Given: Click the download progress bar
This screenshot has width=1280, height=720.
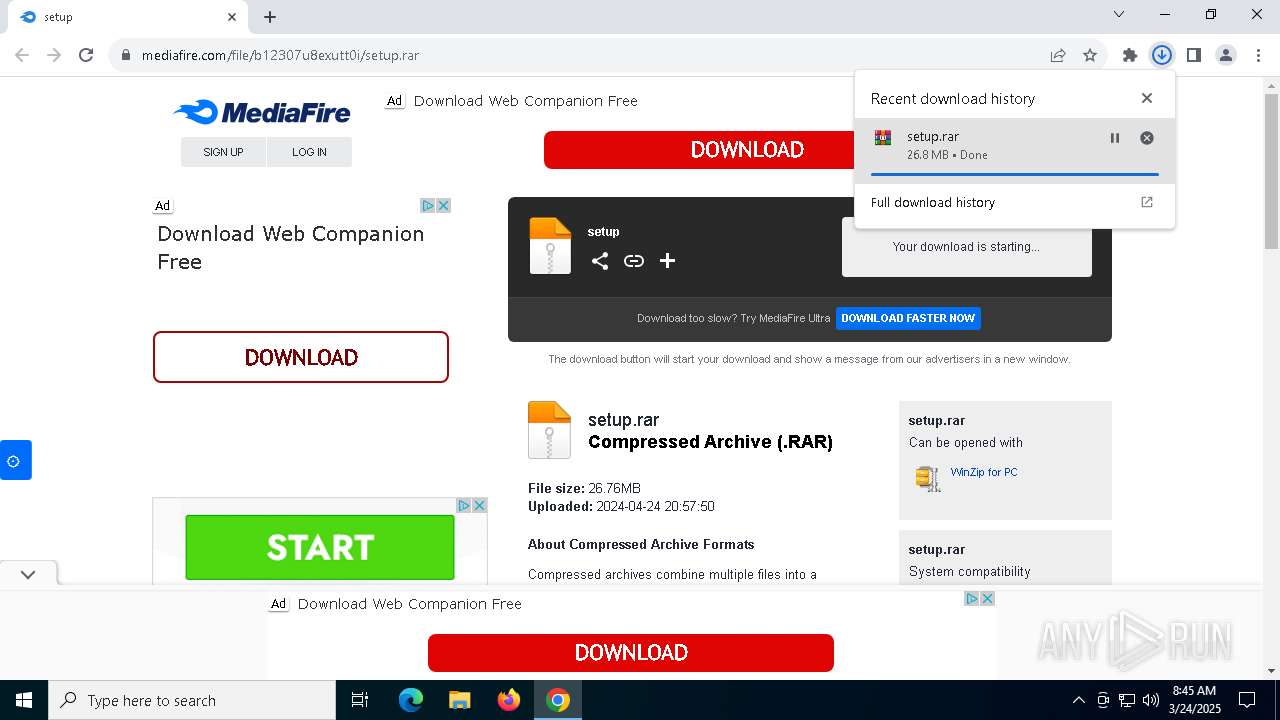Looking at the screenshot, I should [1014, 174].
